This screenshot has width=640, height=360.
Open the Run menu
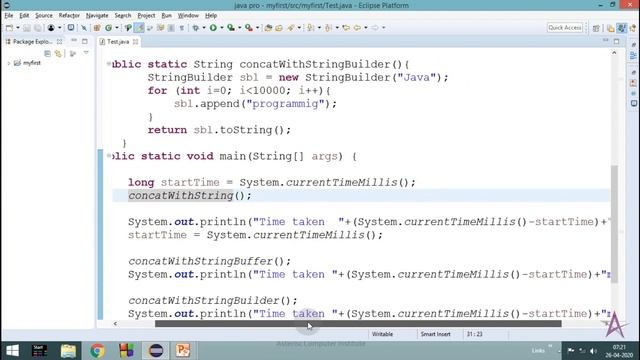tap(167, 16)
